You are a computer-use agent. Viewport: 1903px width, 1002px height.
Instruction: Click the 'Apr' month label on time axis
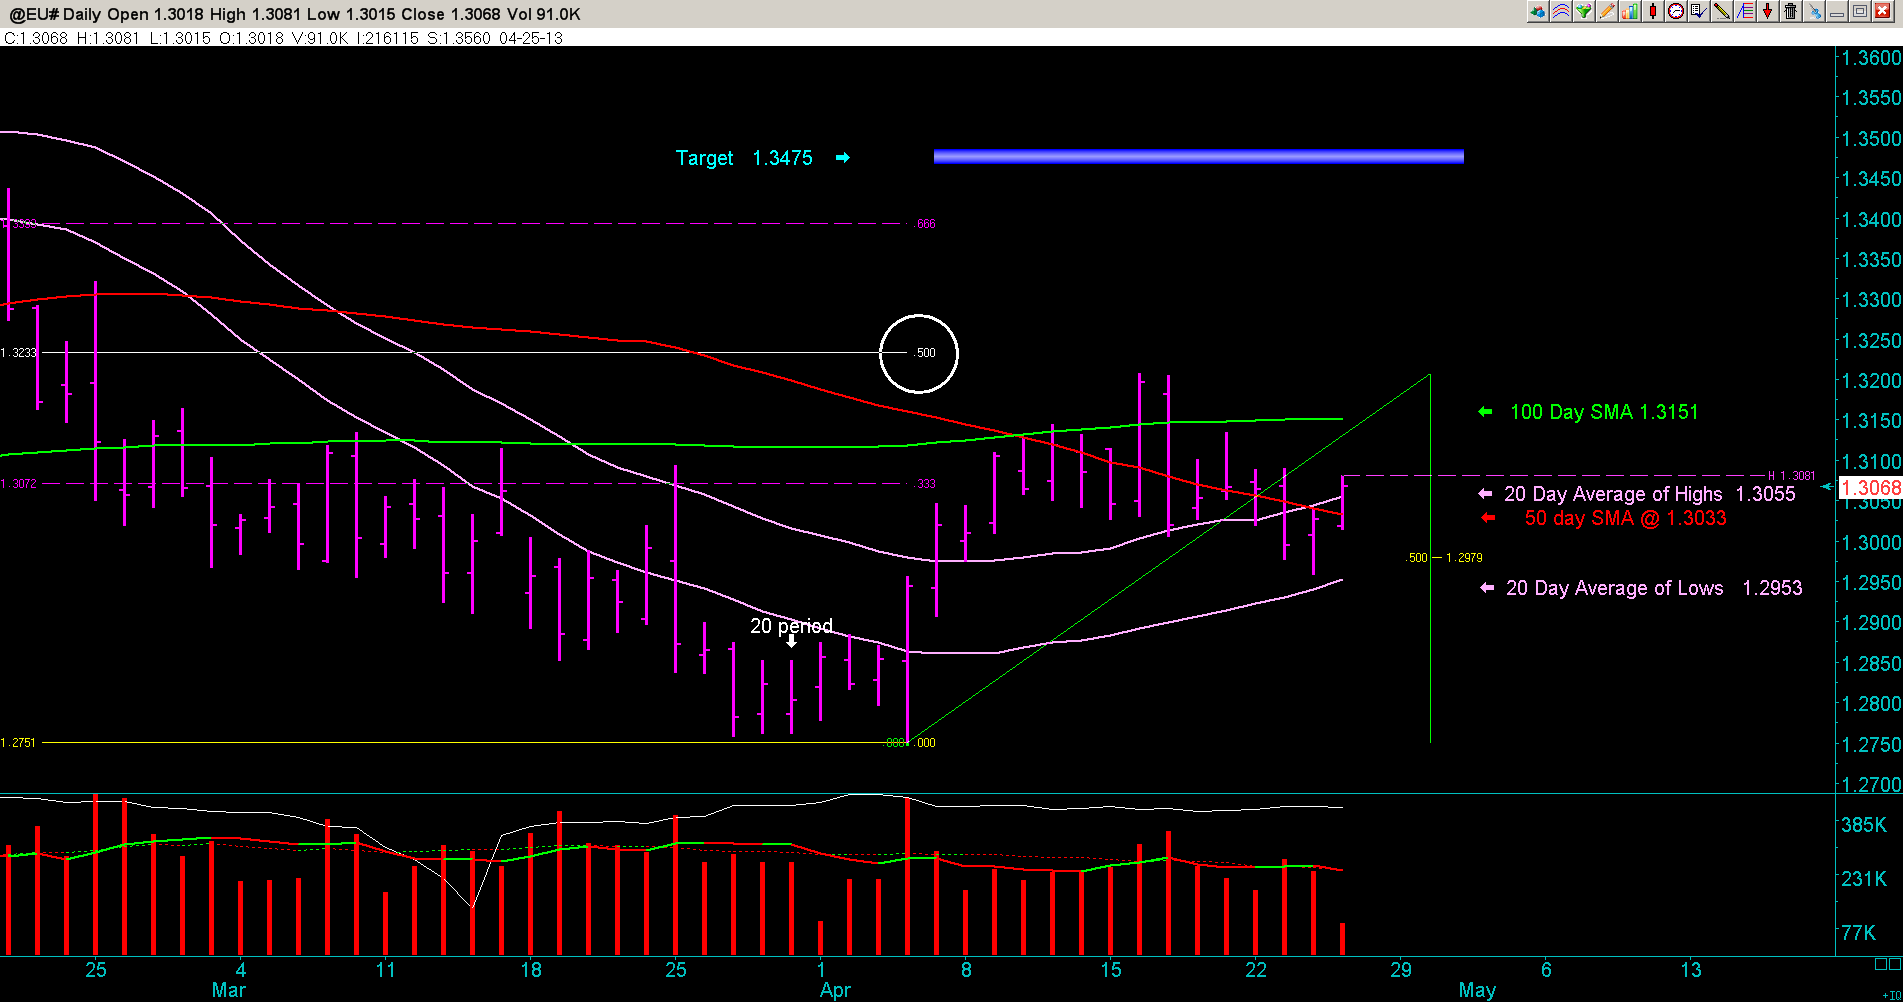tap(835, 990)
